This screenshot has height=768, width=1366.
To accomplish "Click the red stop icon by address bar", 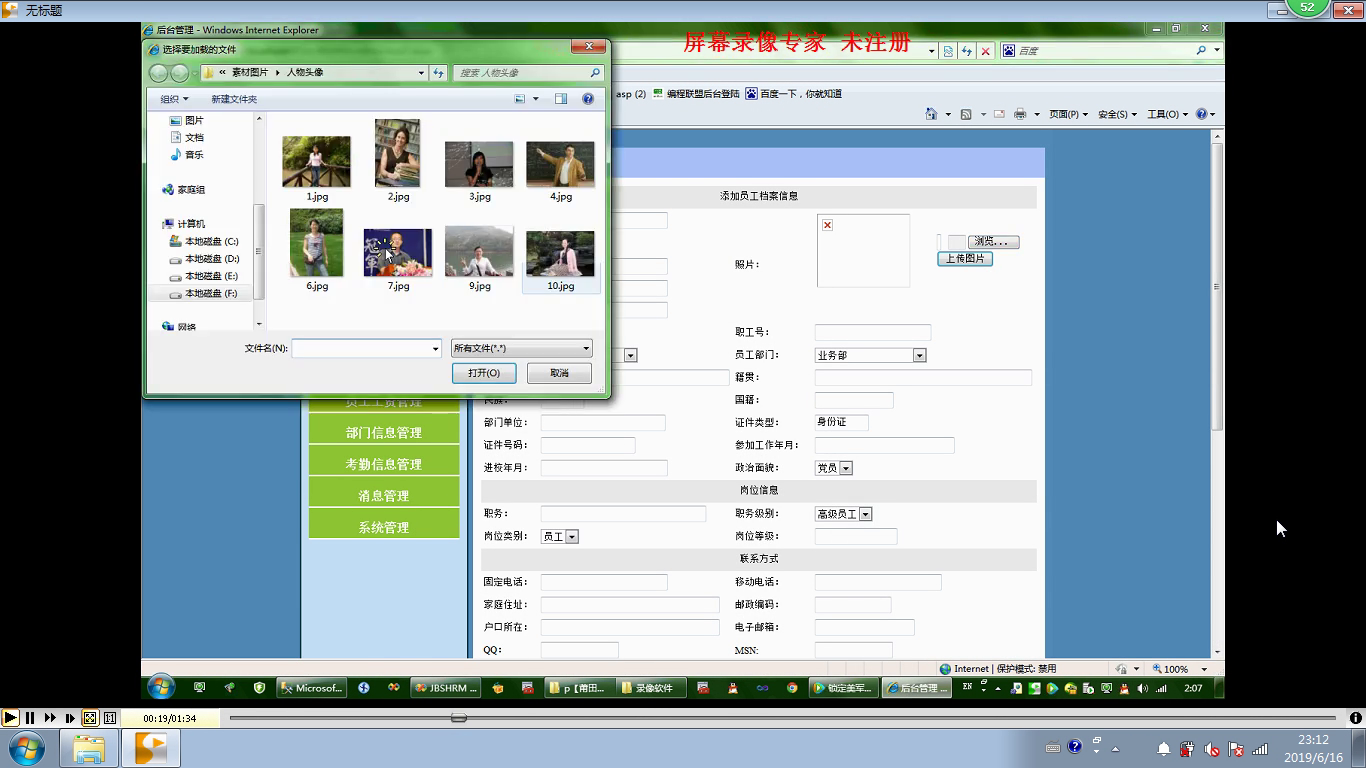I will coord(986,51).
